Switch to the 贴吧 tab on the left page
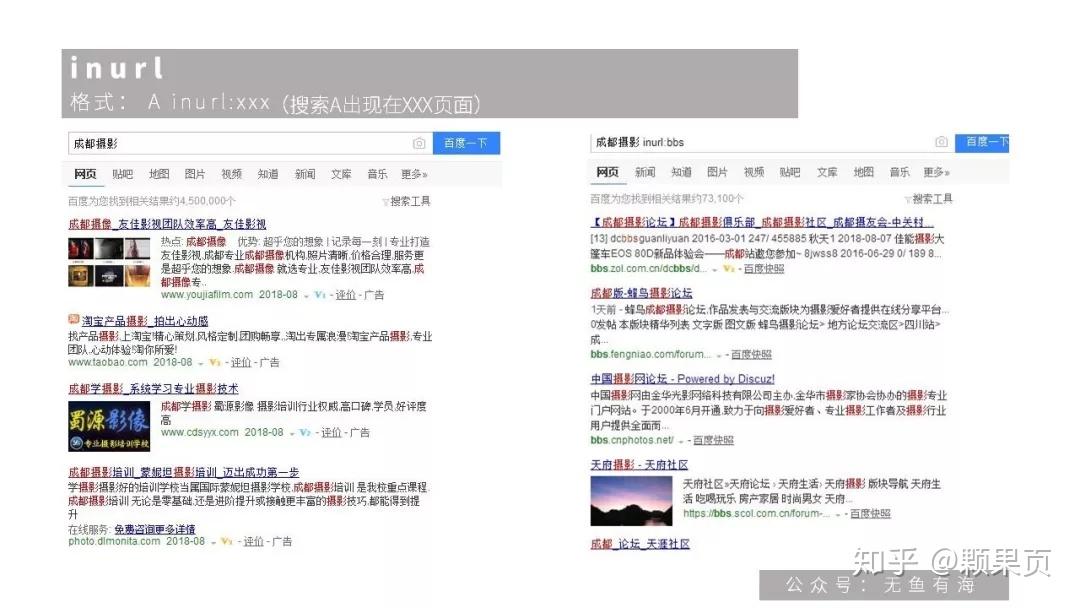1080x608 pixels. pyautogui.click(x=122, y=173)
